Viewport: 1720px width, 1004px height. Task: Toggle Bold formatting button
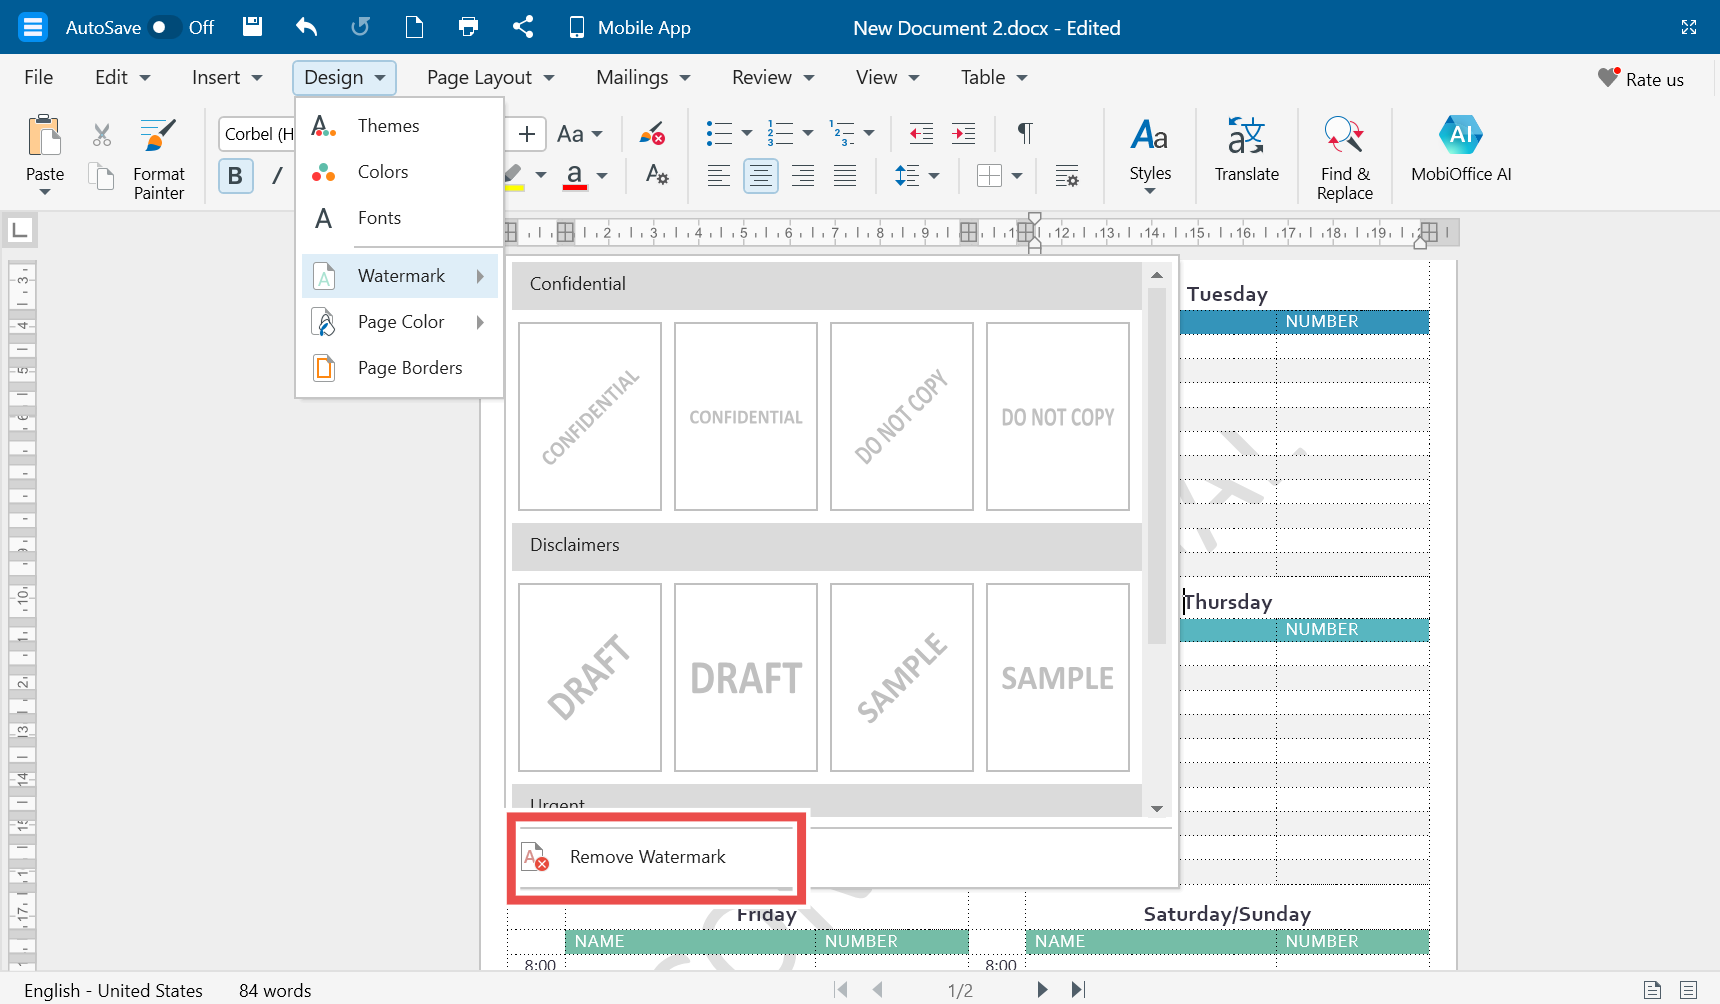coord(235,176)
